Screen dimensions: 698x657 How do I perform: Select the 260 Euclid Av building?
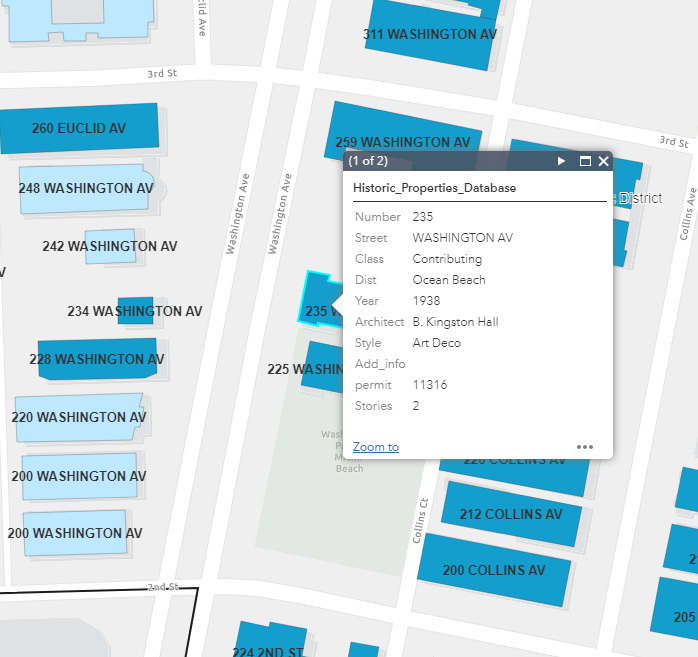pos(79,129)
